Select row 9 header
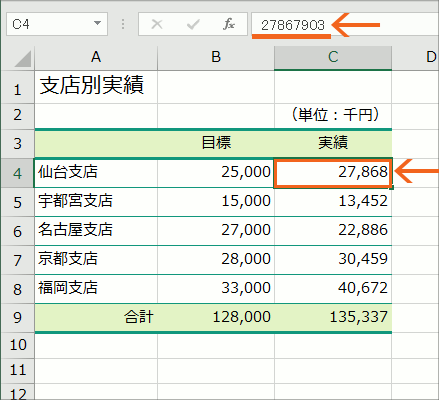 tap(17, 318)
